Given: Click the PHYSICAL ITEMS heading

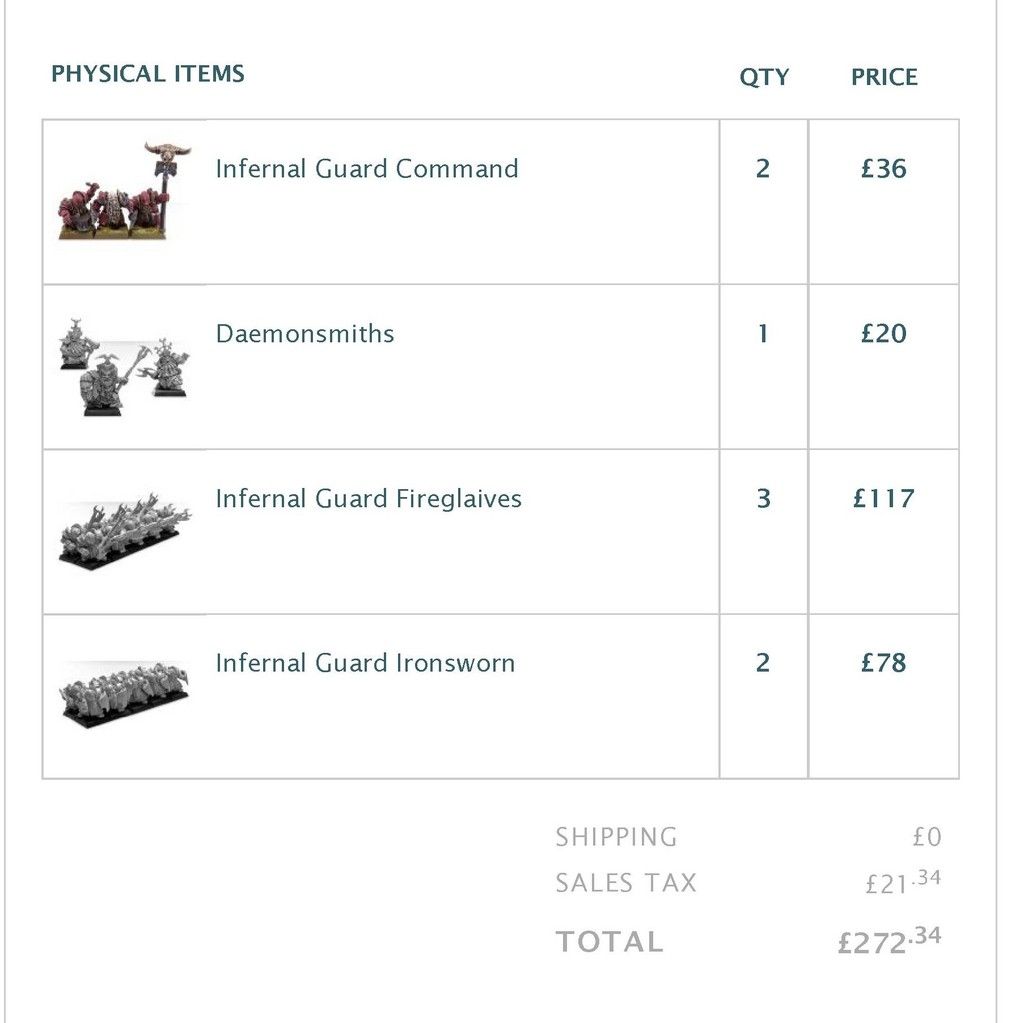Looking at the screenshot, I should point(148,73).
